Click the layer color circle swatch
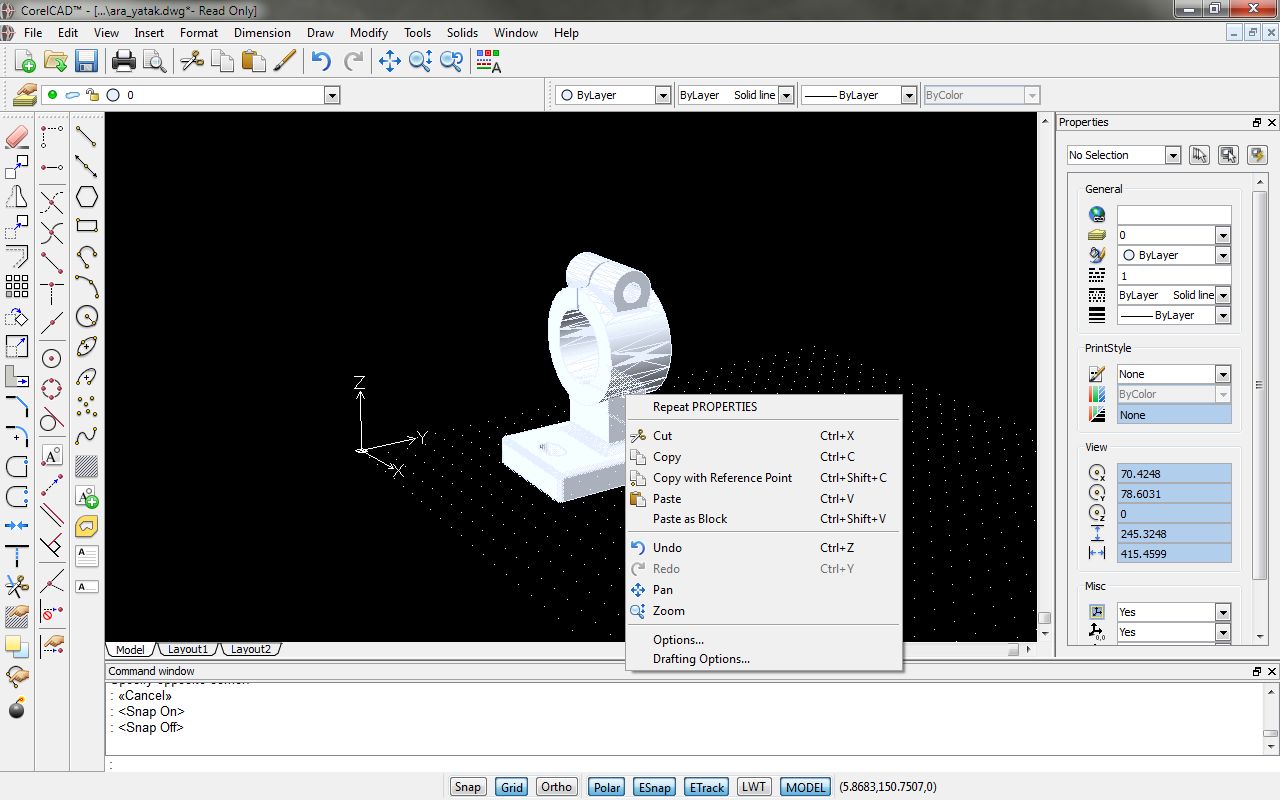The height and width of the screenshot is (800, 1280). 113,95
